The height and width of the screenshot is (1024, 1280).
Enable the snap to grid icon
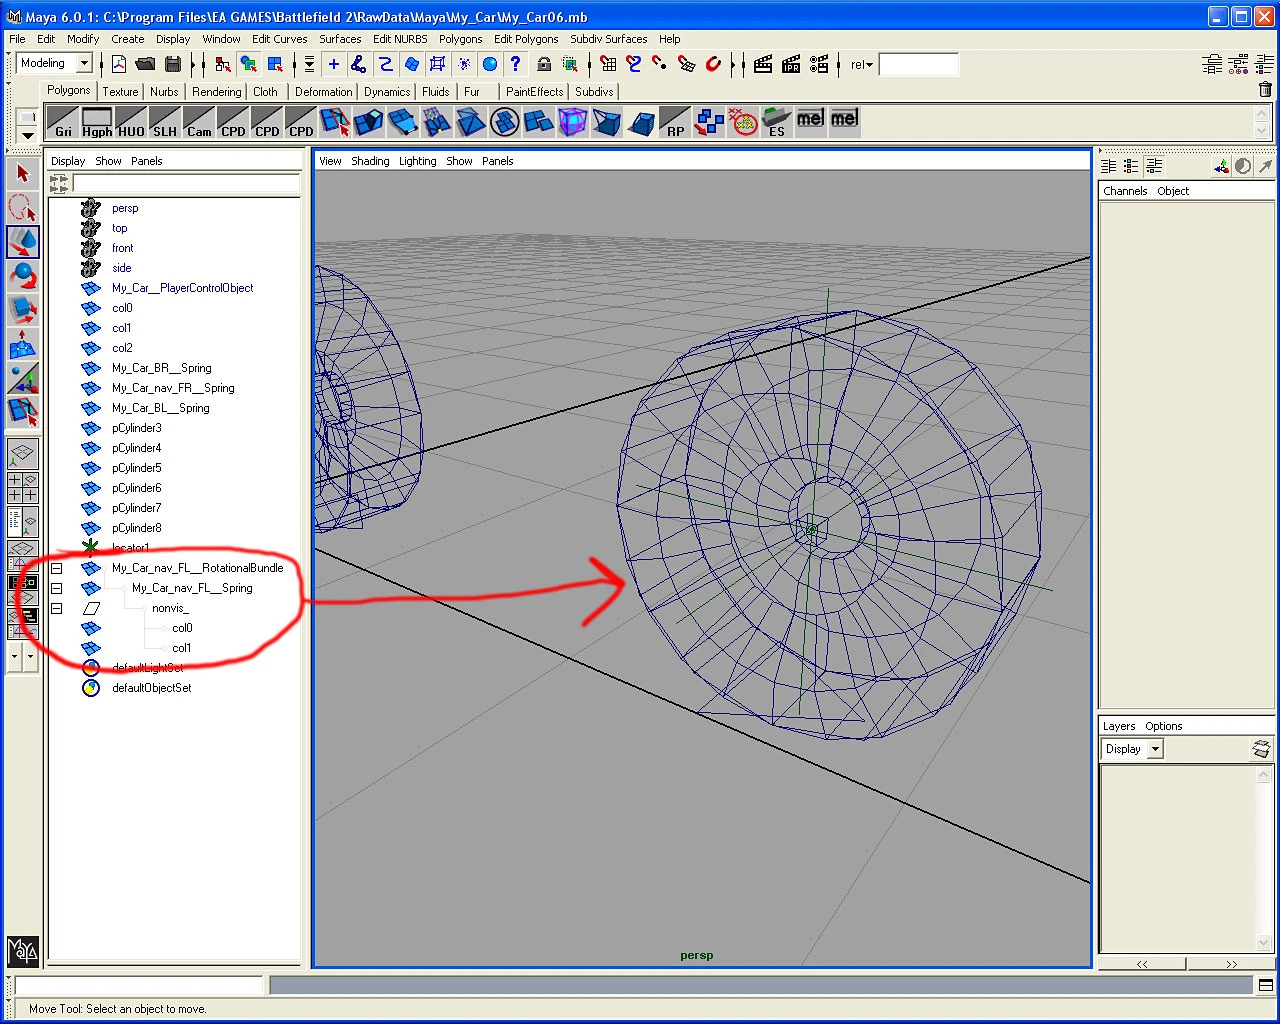pos(608,64)
